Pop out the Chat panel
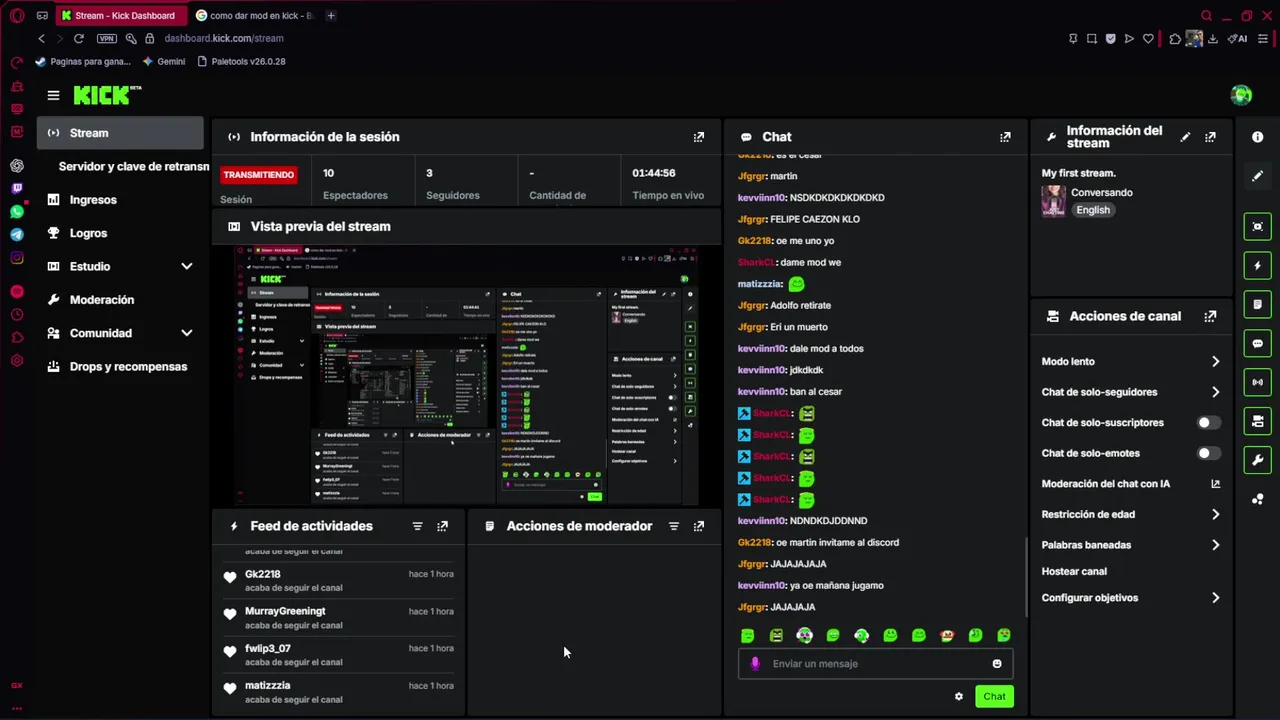Viewport: 1280px width, 720px height. tap(1005, 137)
